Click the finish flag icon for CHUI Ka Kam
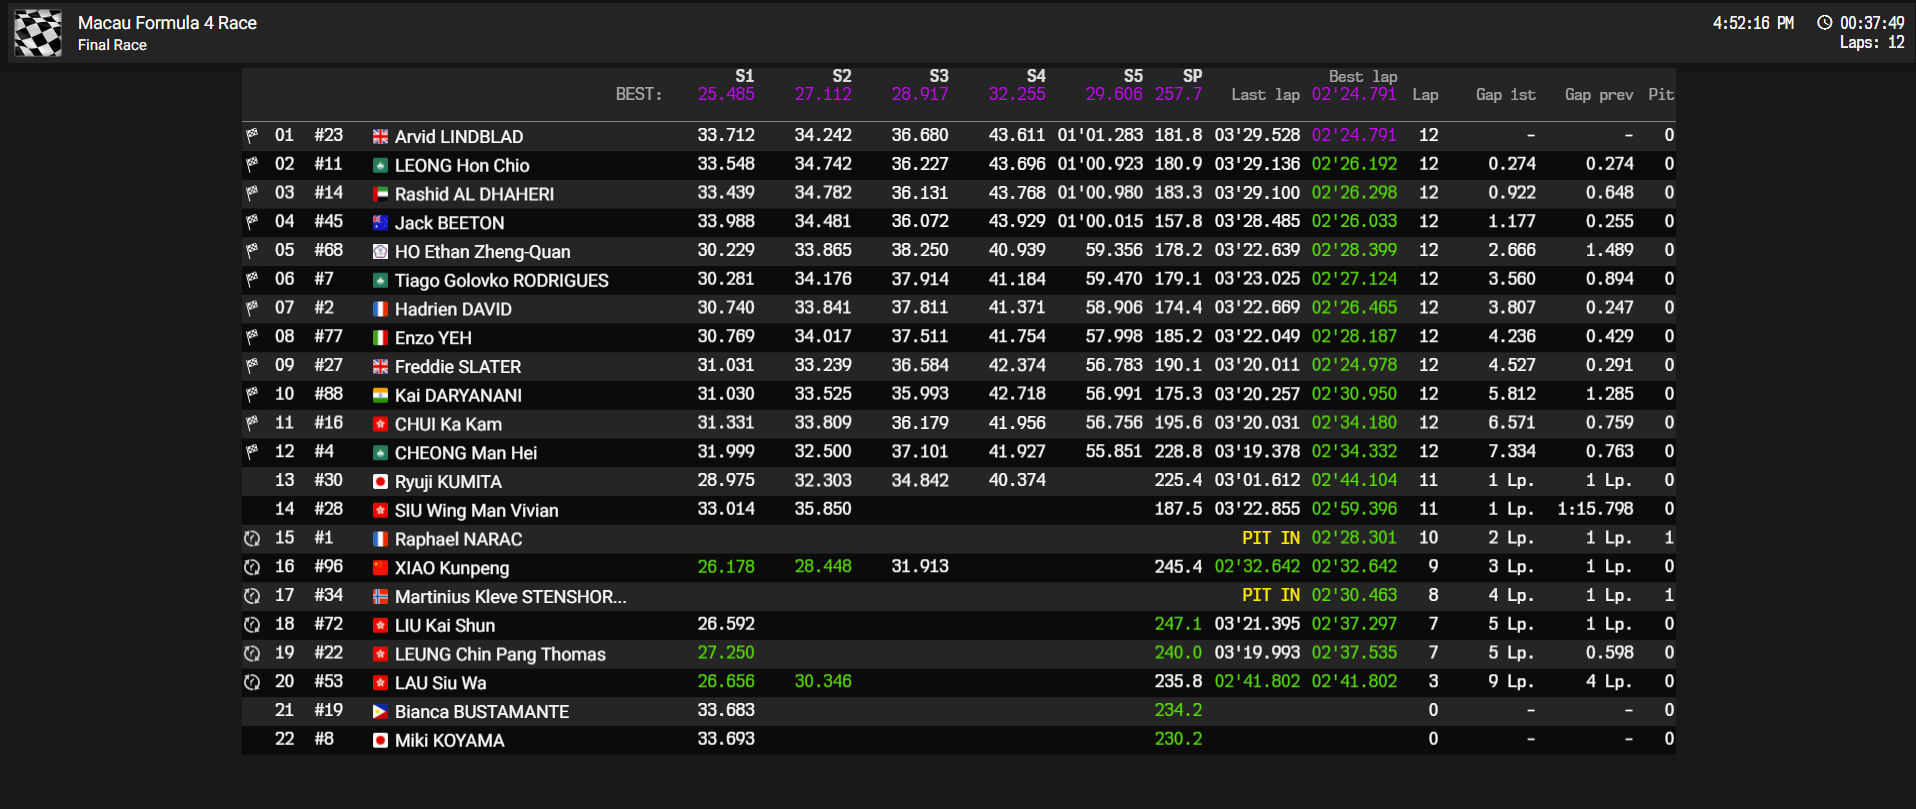Screen dimensions: 1916x809 (252, 424)
